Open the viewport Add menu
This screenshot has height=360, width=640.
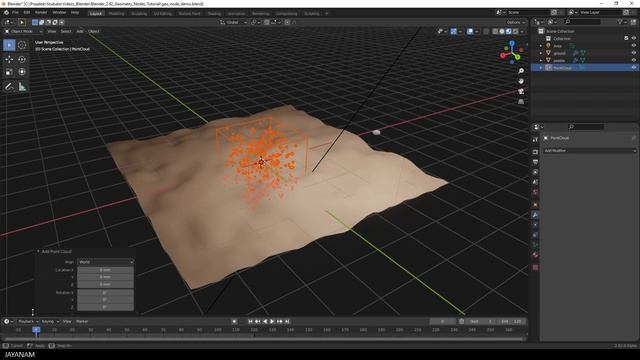pyautogui.click(x=80, y=31)
